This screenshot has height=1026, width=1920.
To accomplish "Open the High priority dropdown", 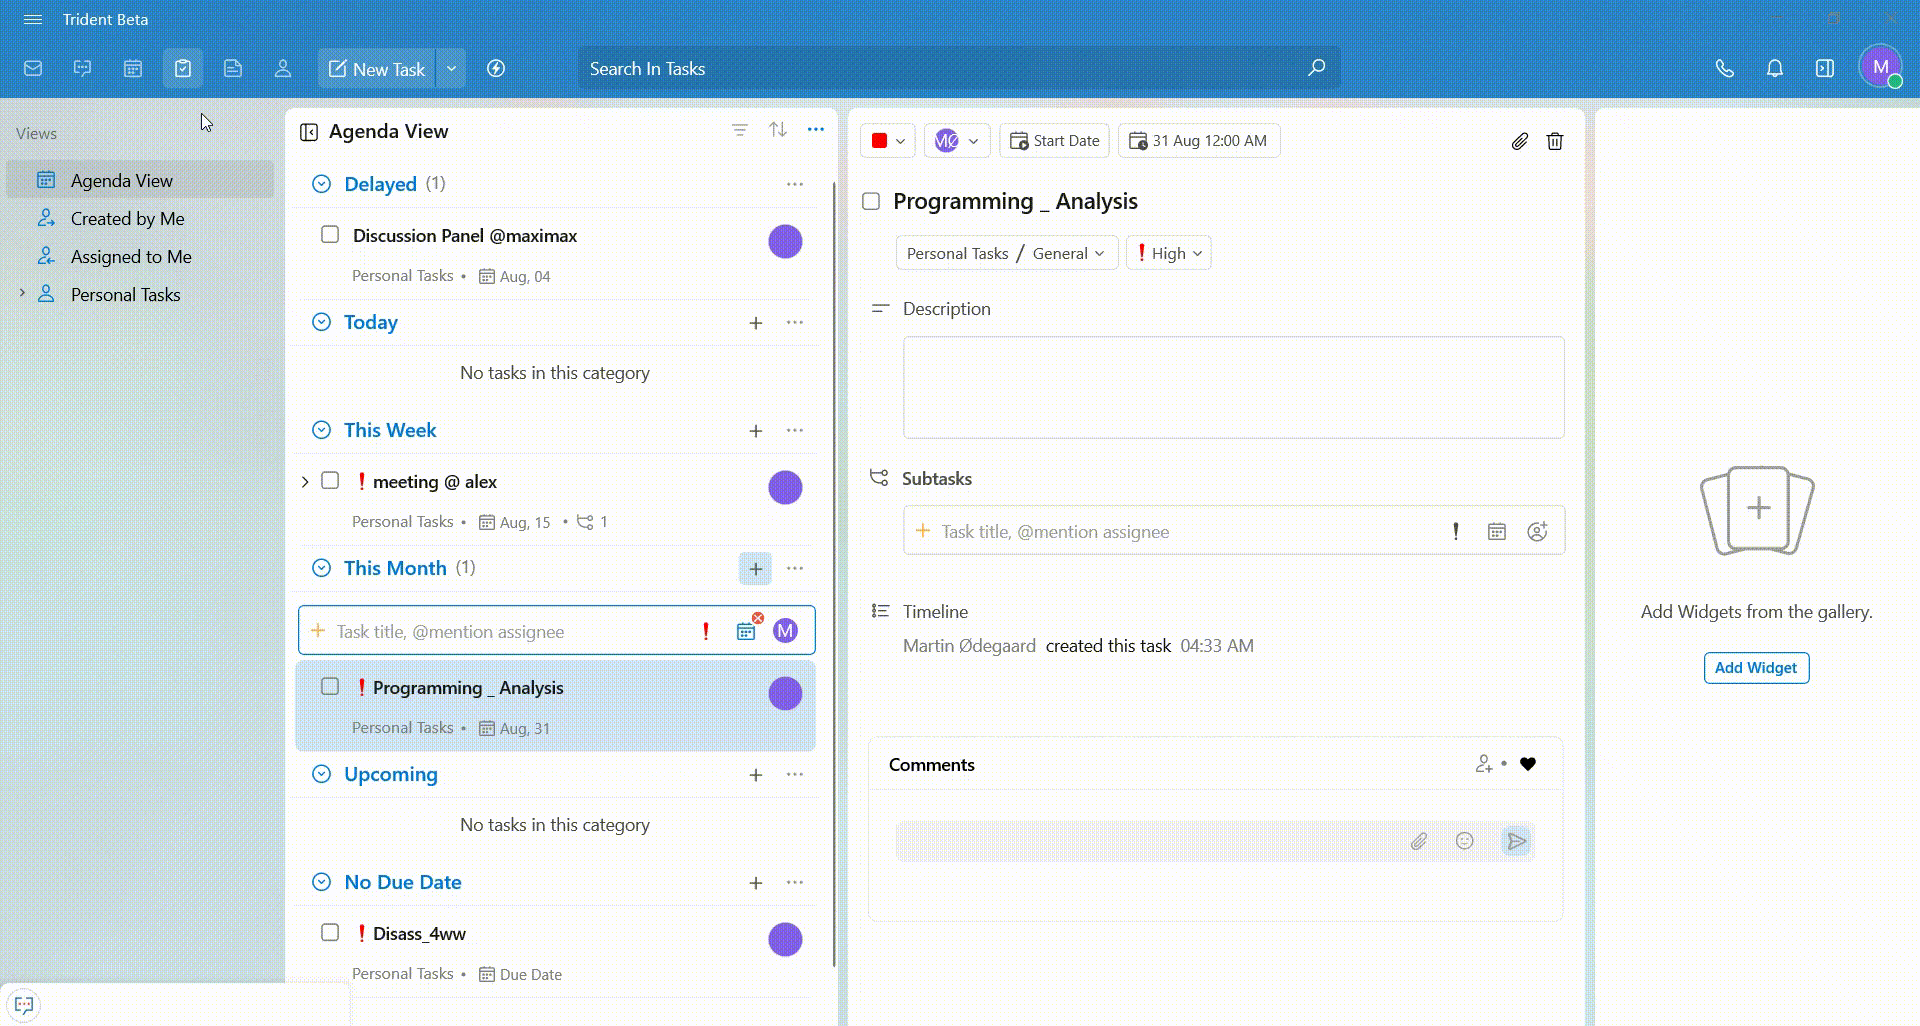I will 1168,253.
